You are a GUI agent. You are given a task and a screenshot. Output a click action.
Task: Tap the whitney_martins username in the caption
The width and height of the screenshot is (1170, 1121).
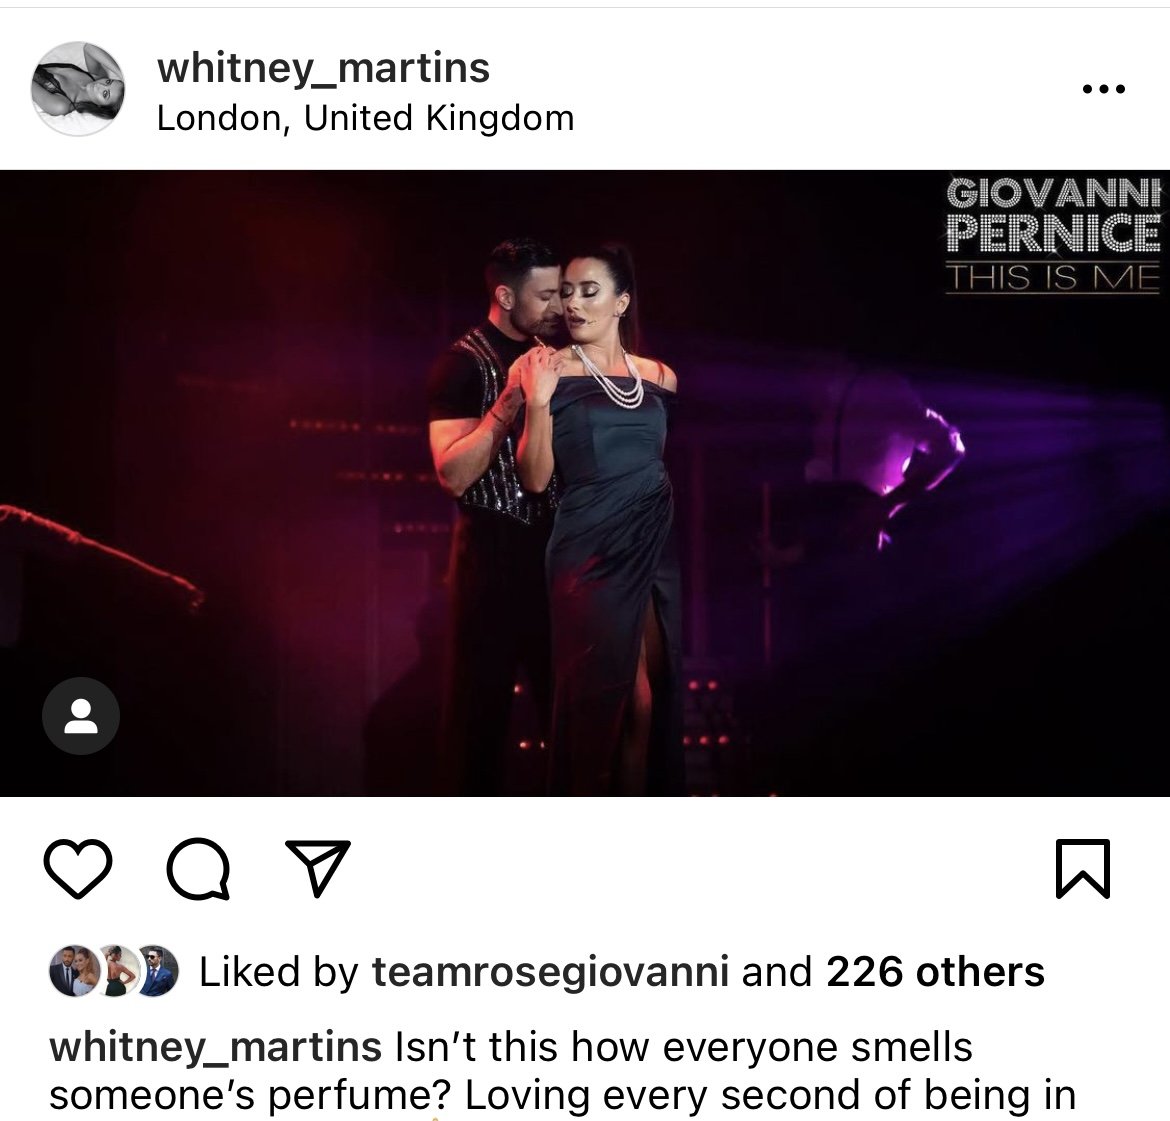[x=216, y=1047]
